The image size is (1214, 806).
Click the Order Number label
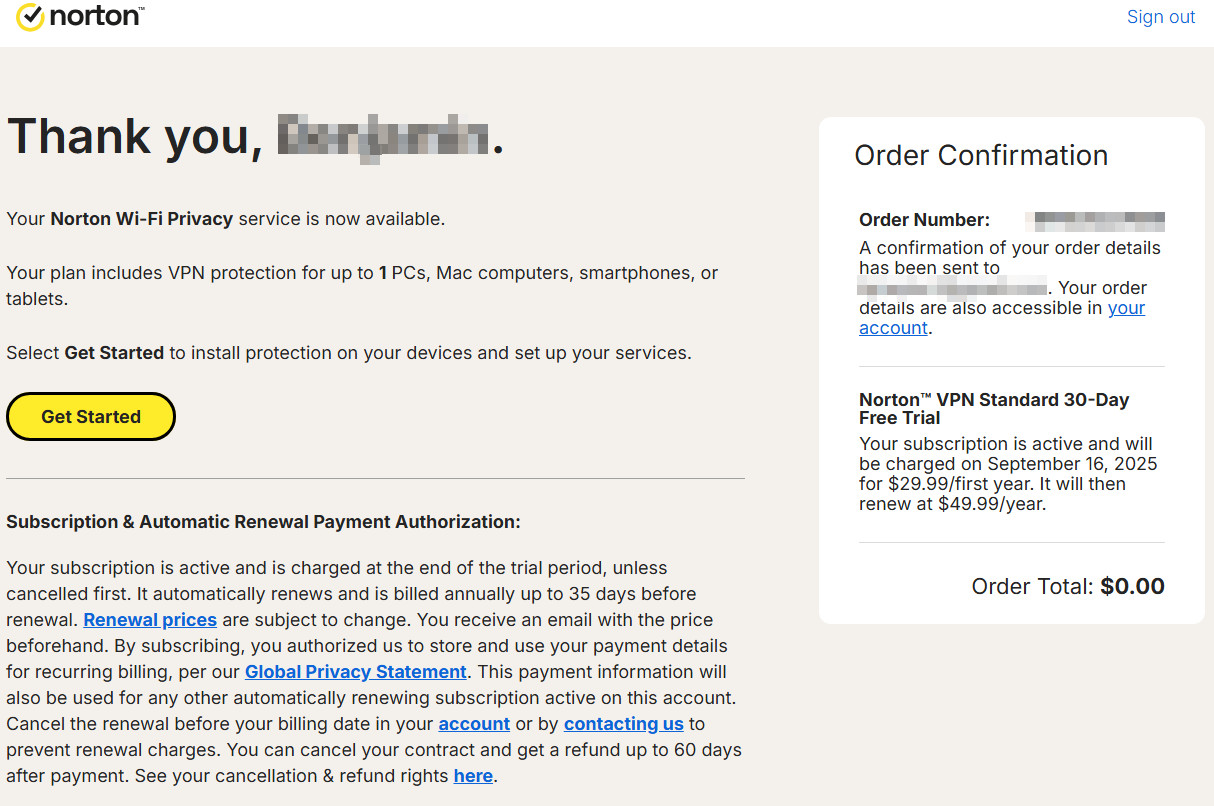click(924, 220)
